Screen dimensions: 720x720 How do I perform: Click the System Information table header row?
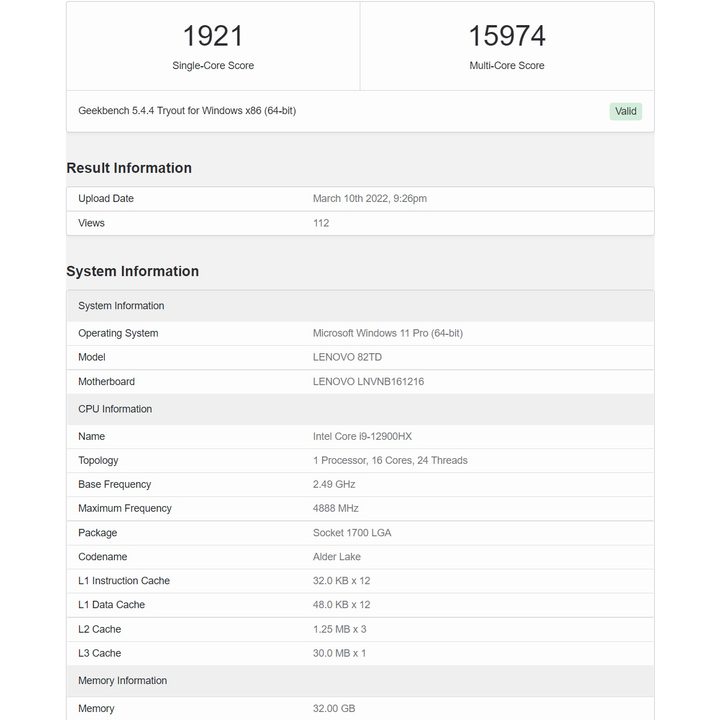[360, 306]
